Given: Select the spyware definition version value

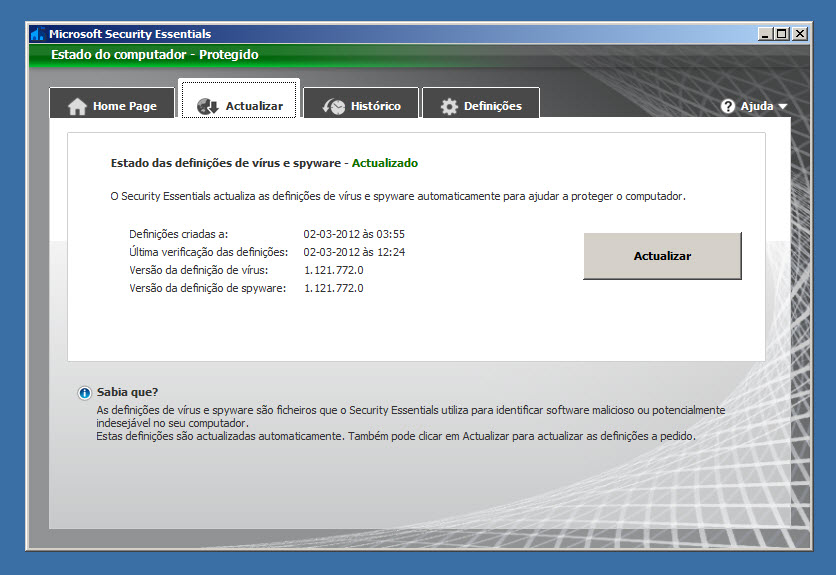Looking at the screenshot, I should point(334,289).
